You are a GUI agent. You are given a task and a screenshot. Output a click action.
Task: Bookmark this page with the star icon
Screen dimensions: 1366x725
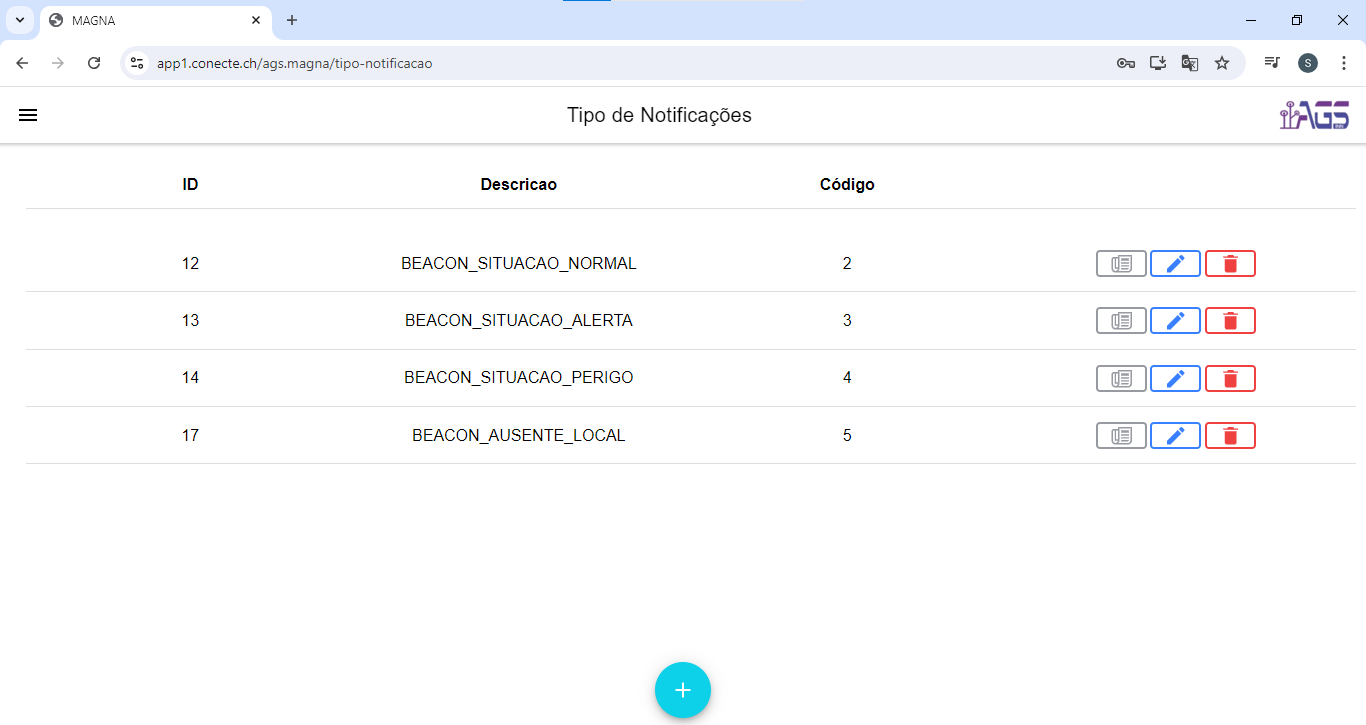(x=1221, y=63)
